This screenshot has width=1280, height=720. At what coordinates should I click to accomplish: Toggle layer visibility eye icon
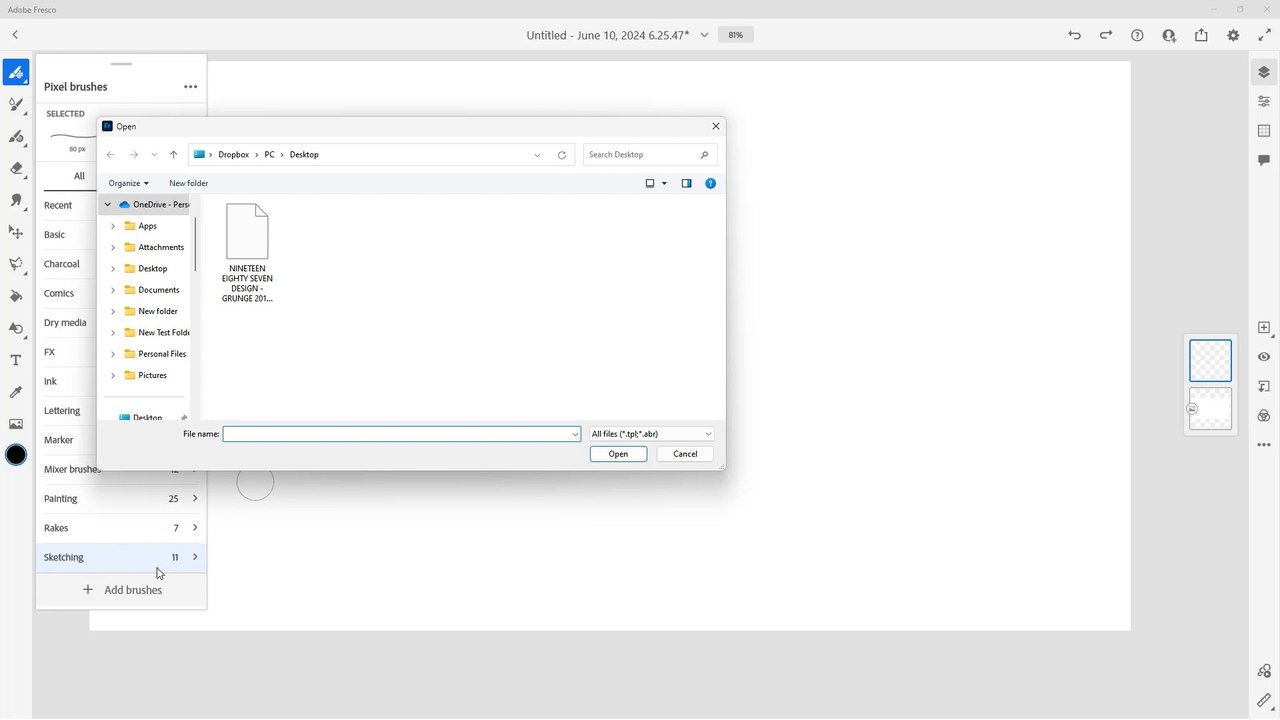(1264, 357)
